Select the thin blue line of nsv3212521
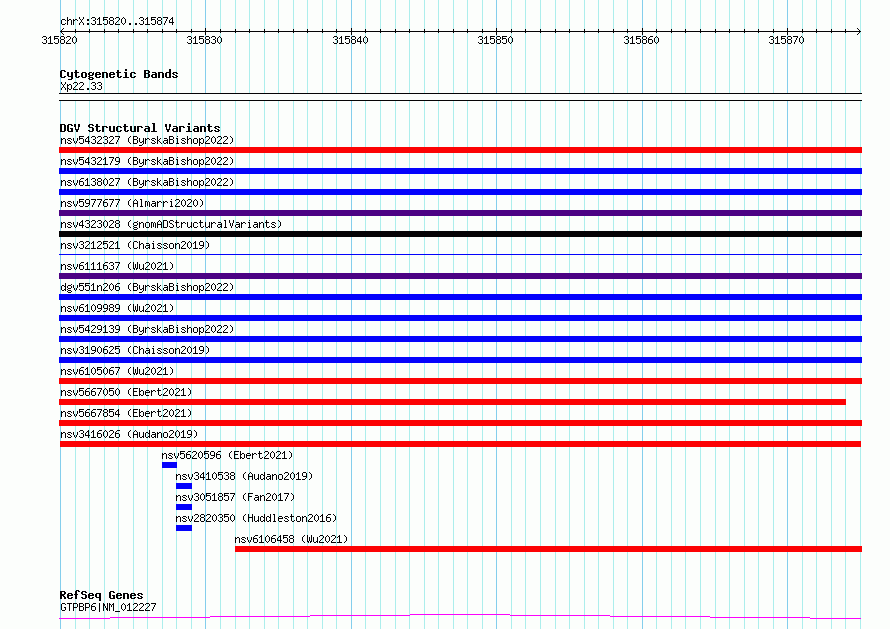 click(460, 254)
